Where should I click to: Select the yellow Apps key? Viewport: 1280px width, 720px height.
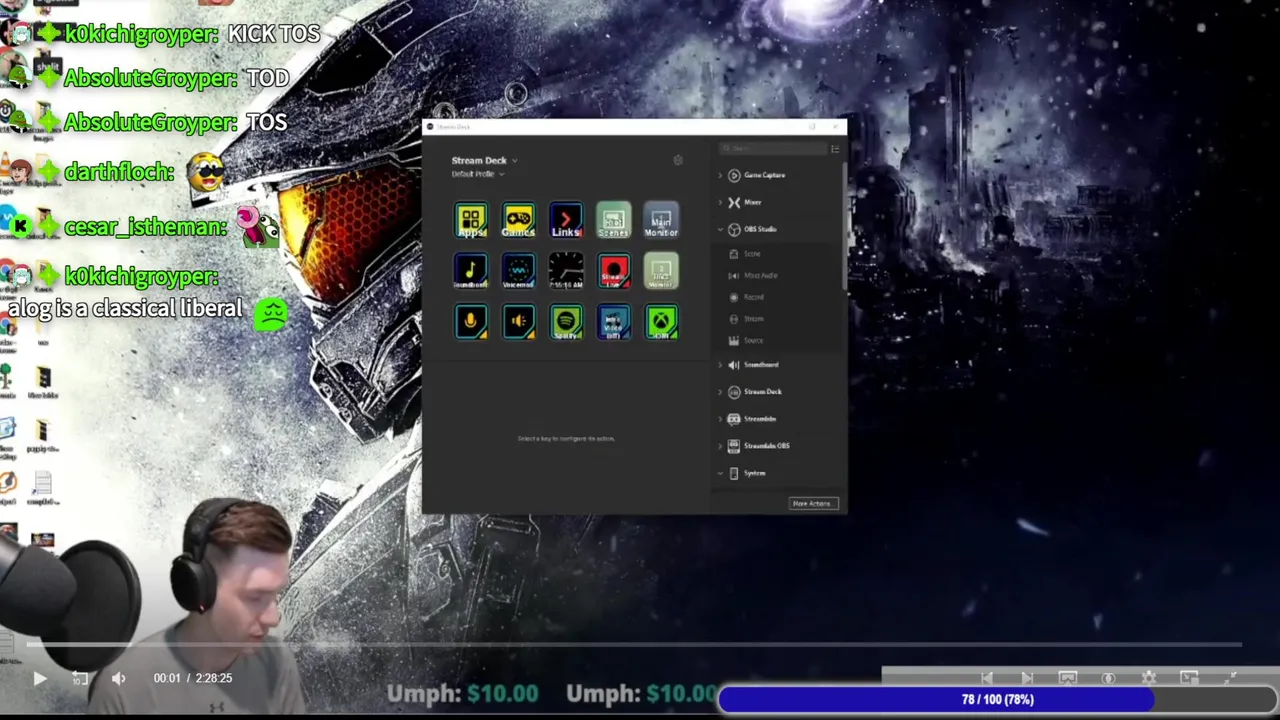point(471,221)
